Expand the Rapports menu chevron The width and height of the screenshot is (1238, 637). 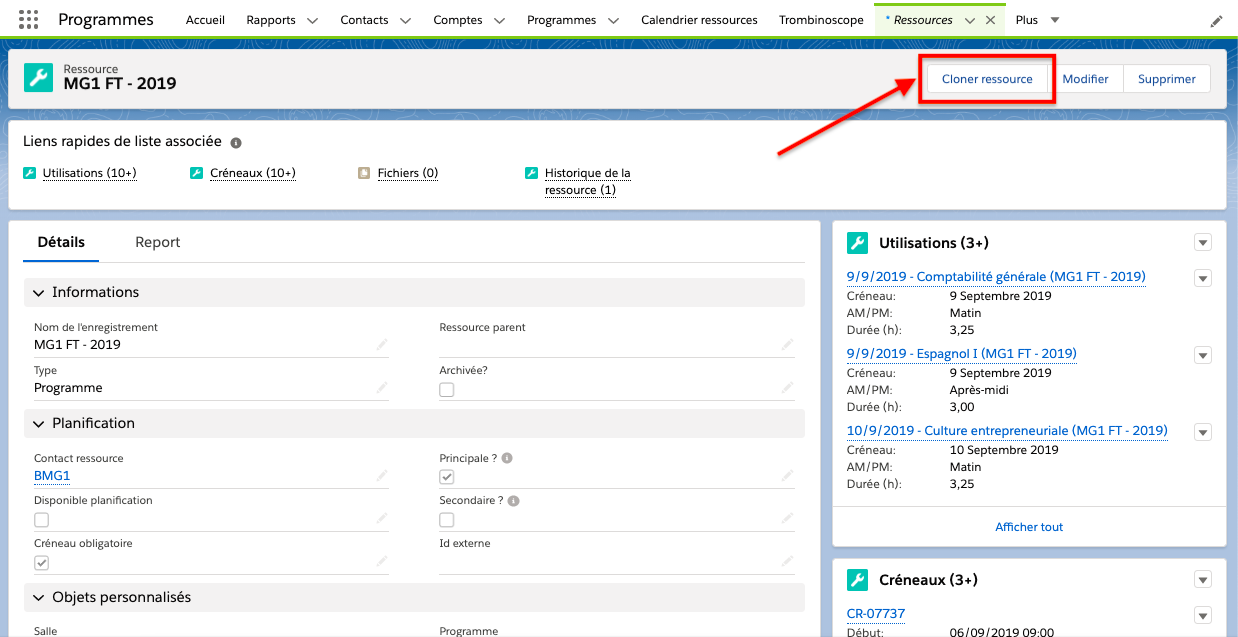pos(312,21)
